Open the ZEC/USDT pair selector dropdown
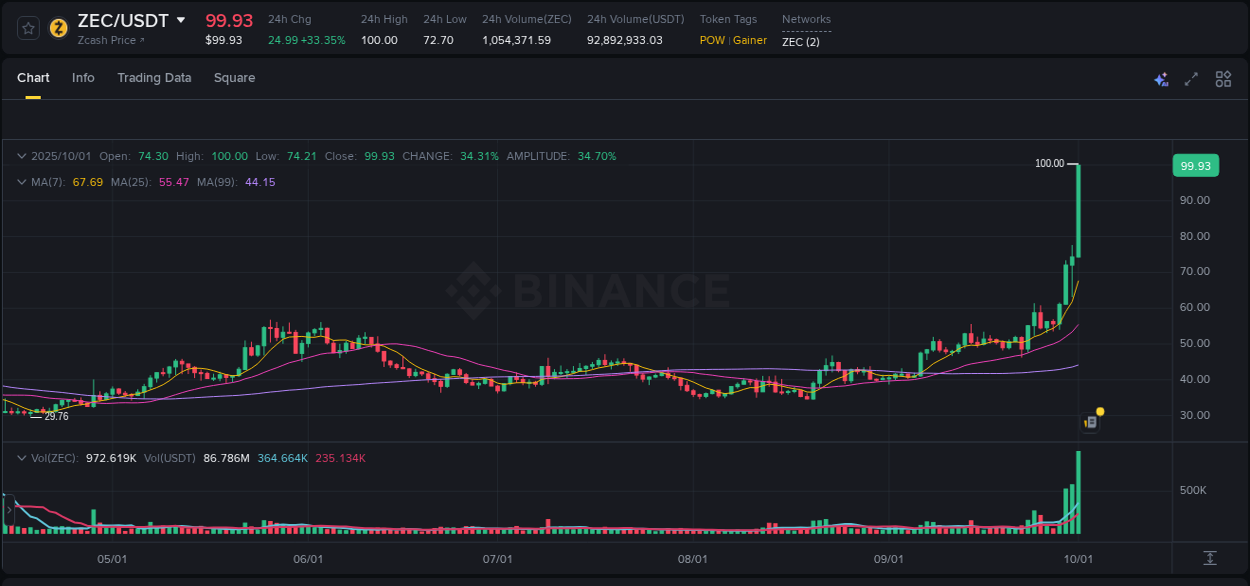1250x586 pixels. click(x=181, y=20)
